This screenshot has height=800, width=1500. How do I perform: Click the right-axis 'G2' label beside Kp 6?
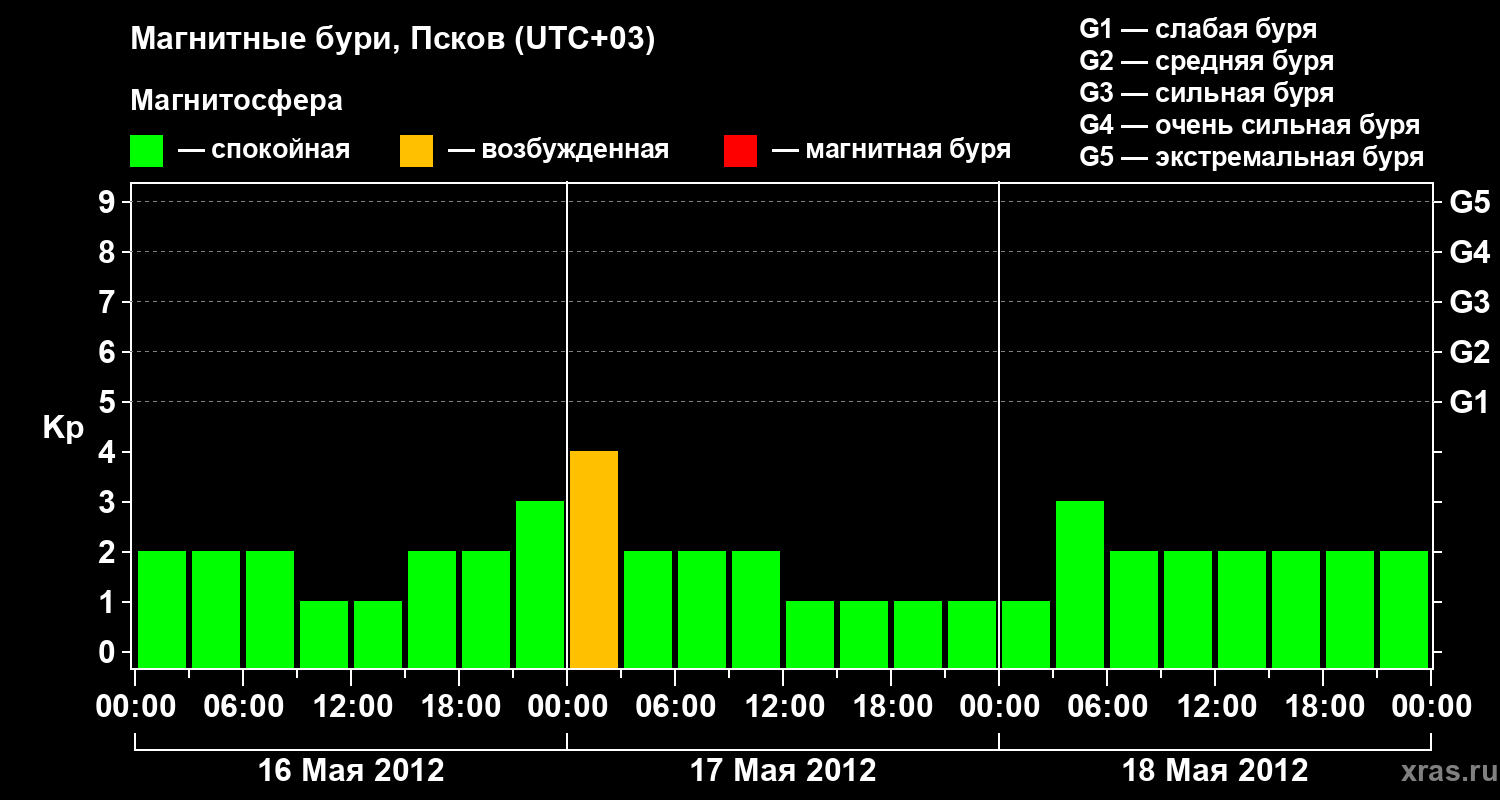(1470, 352)
